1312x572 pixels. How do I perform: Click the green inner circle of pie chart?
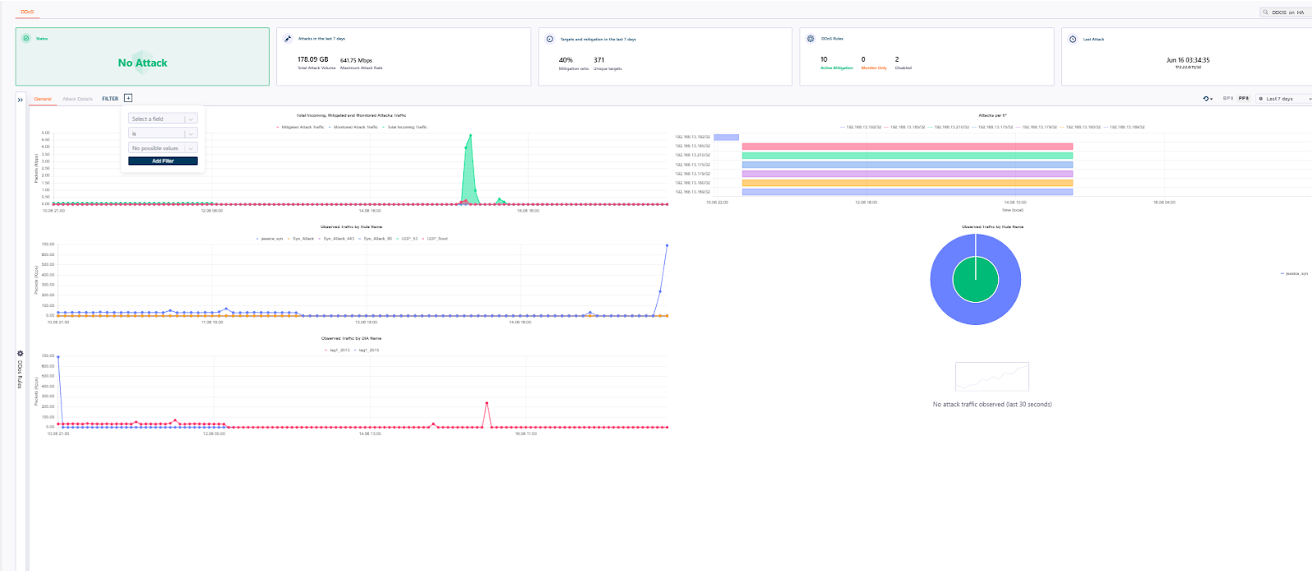975,278
